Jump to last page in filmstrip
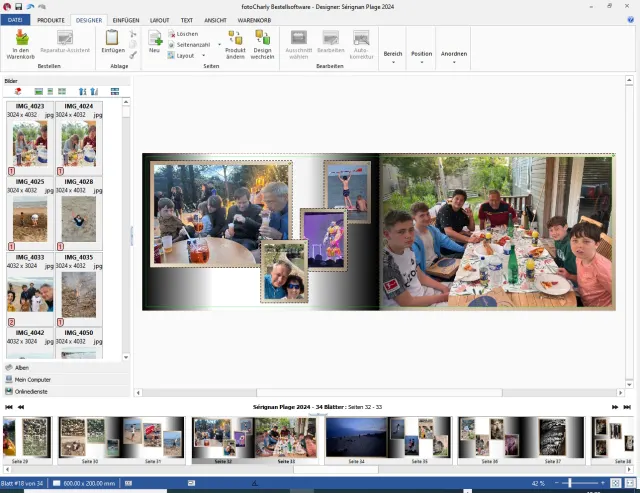 coord(629,407)
